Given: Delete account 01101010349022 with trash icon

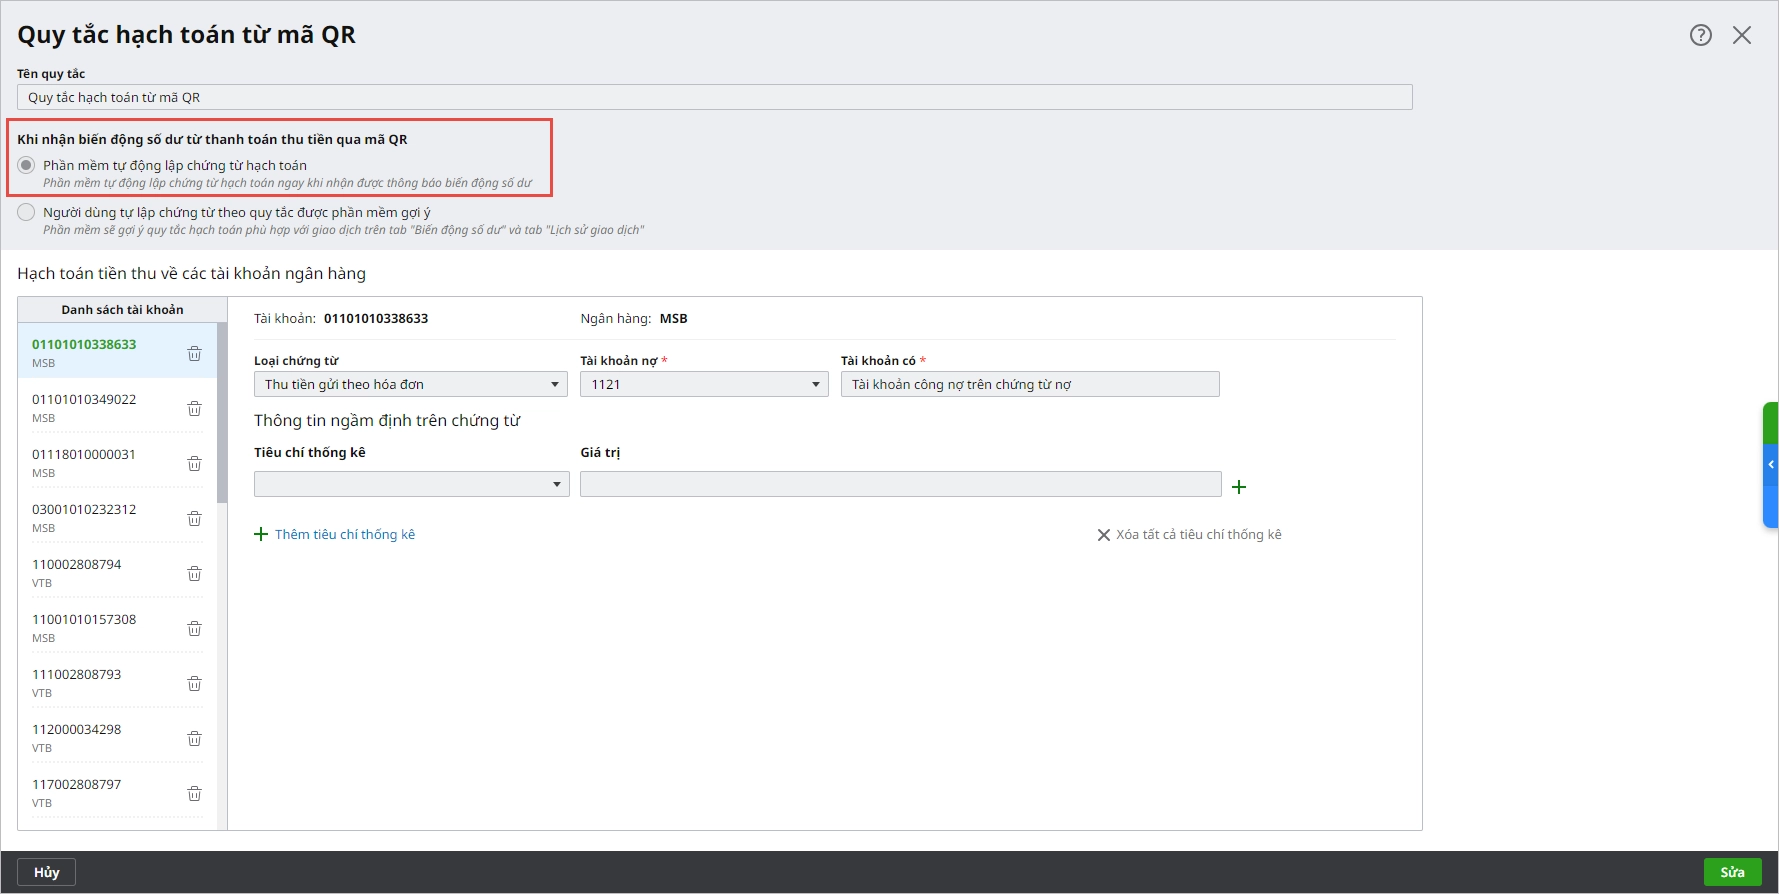Looking at the screenshot, I should (194, 408).
